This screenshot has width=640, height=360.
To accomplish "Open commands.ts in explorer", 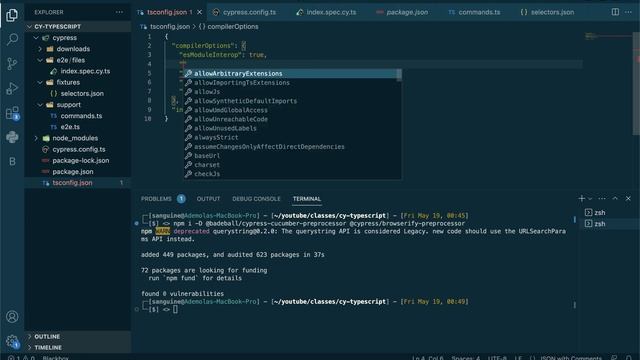I will click(77, 116).
